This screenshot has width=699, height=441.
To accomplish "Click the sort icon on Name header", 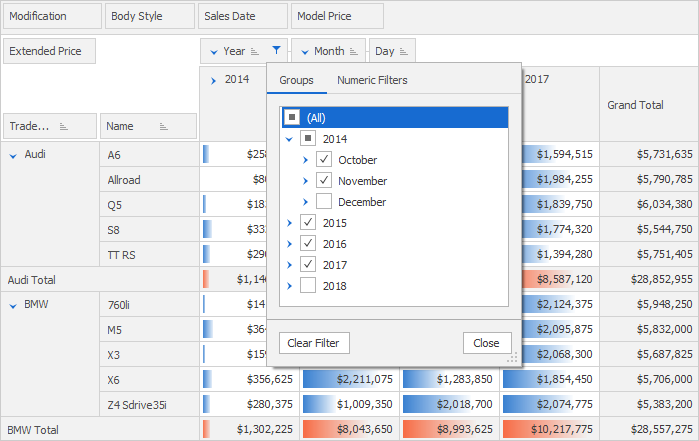I will [x=163, y=126].
